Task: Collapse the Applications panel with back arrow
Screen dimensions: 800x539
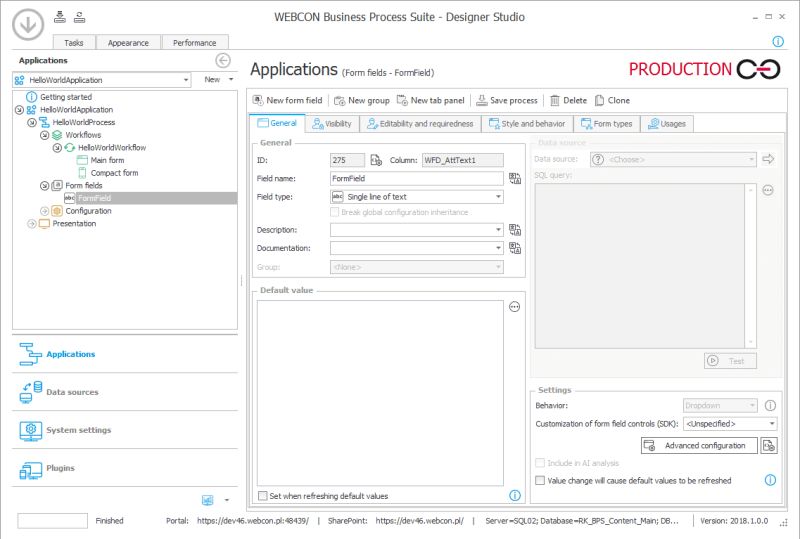Action: pos(223,60)
